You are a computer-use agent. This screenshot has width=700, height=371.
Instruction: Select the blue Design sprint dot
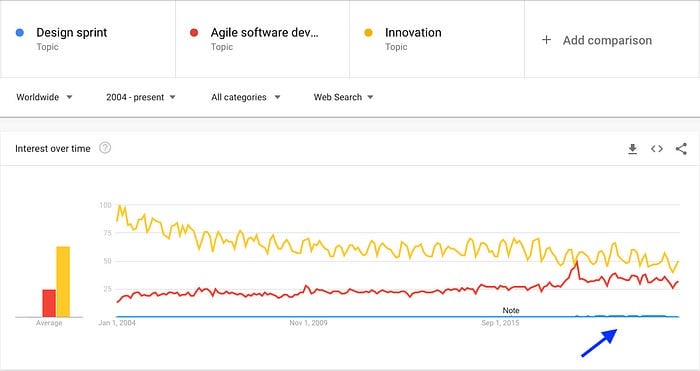(20, 33)
